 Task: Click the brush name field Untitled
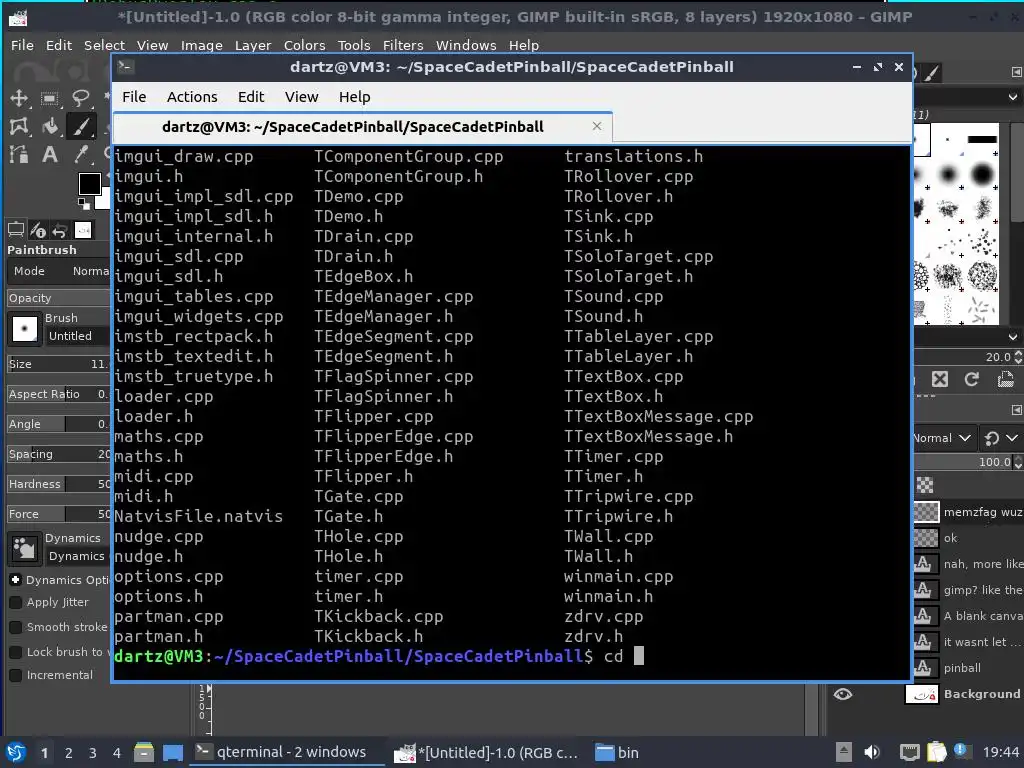point(78,336)
